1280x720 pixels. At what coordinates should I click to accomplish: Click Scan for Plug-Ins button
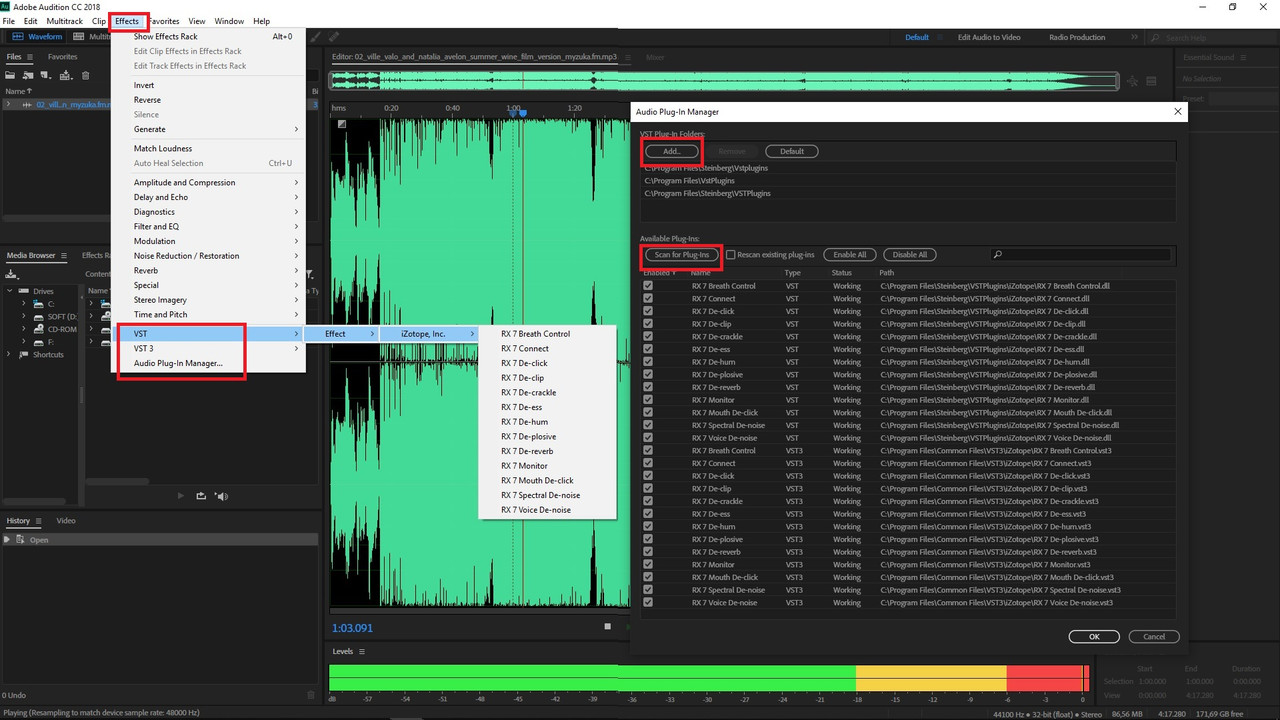[681, 255]
